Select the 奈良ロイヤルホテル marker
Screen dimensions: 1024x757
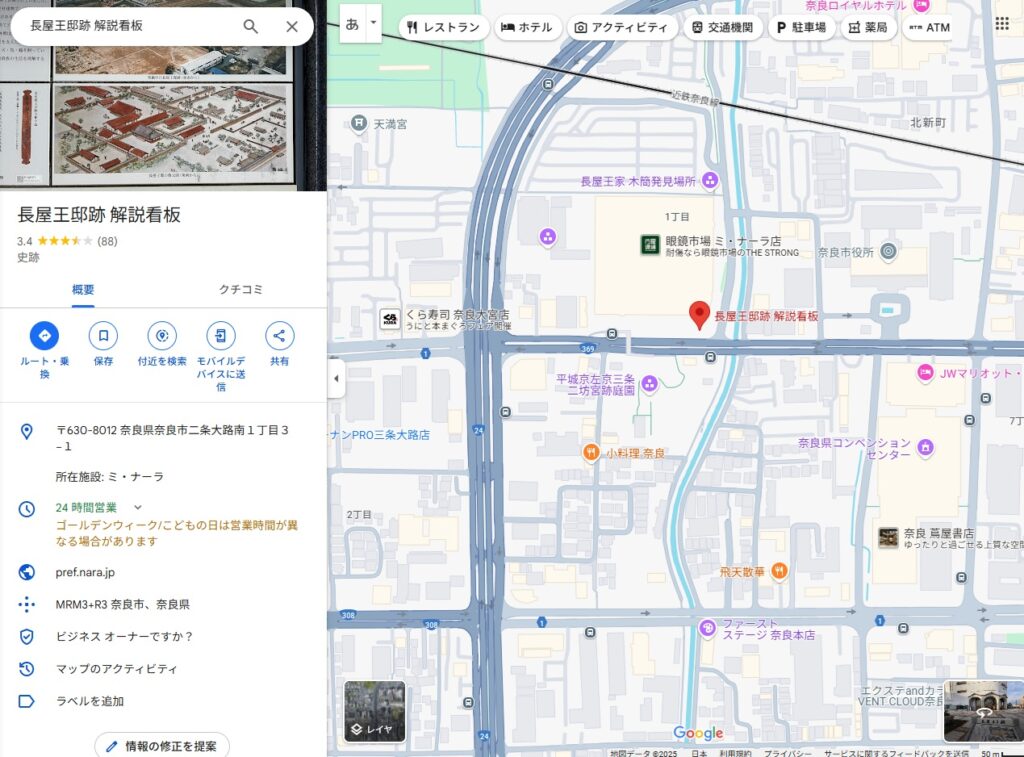click(x=921, y=5)
